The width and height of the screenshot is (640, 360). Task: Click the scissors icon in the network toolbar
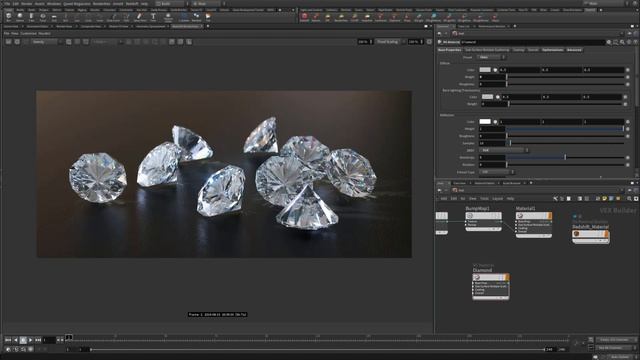(x=555, y=199)
